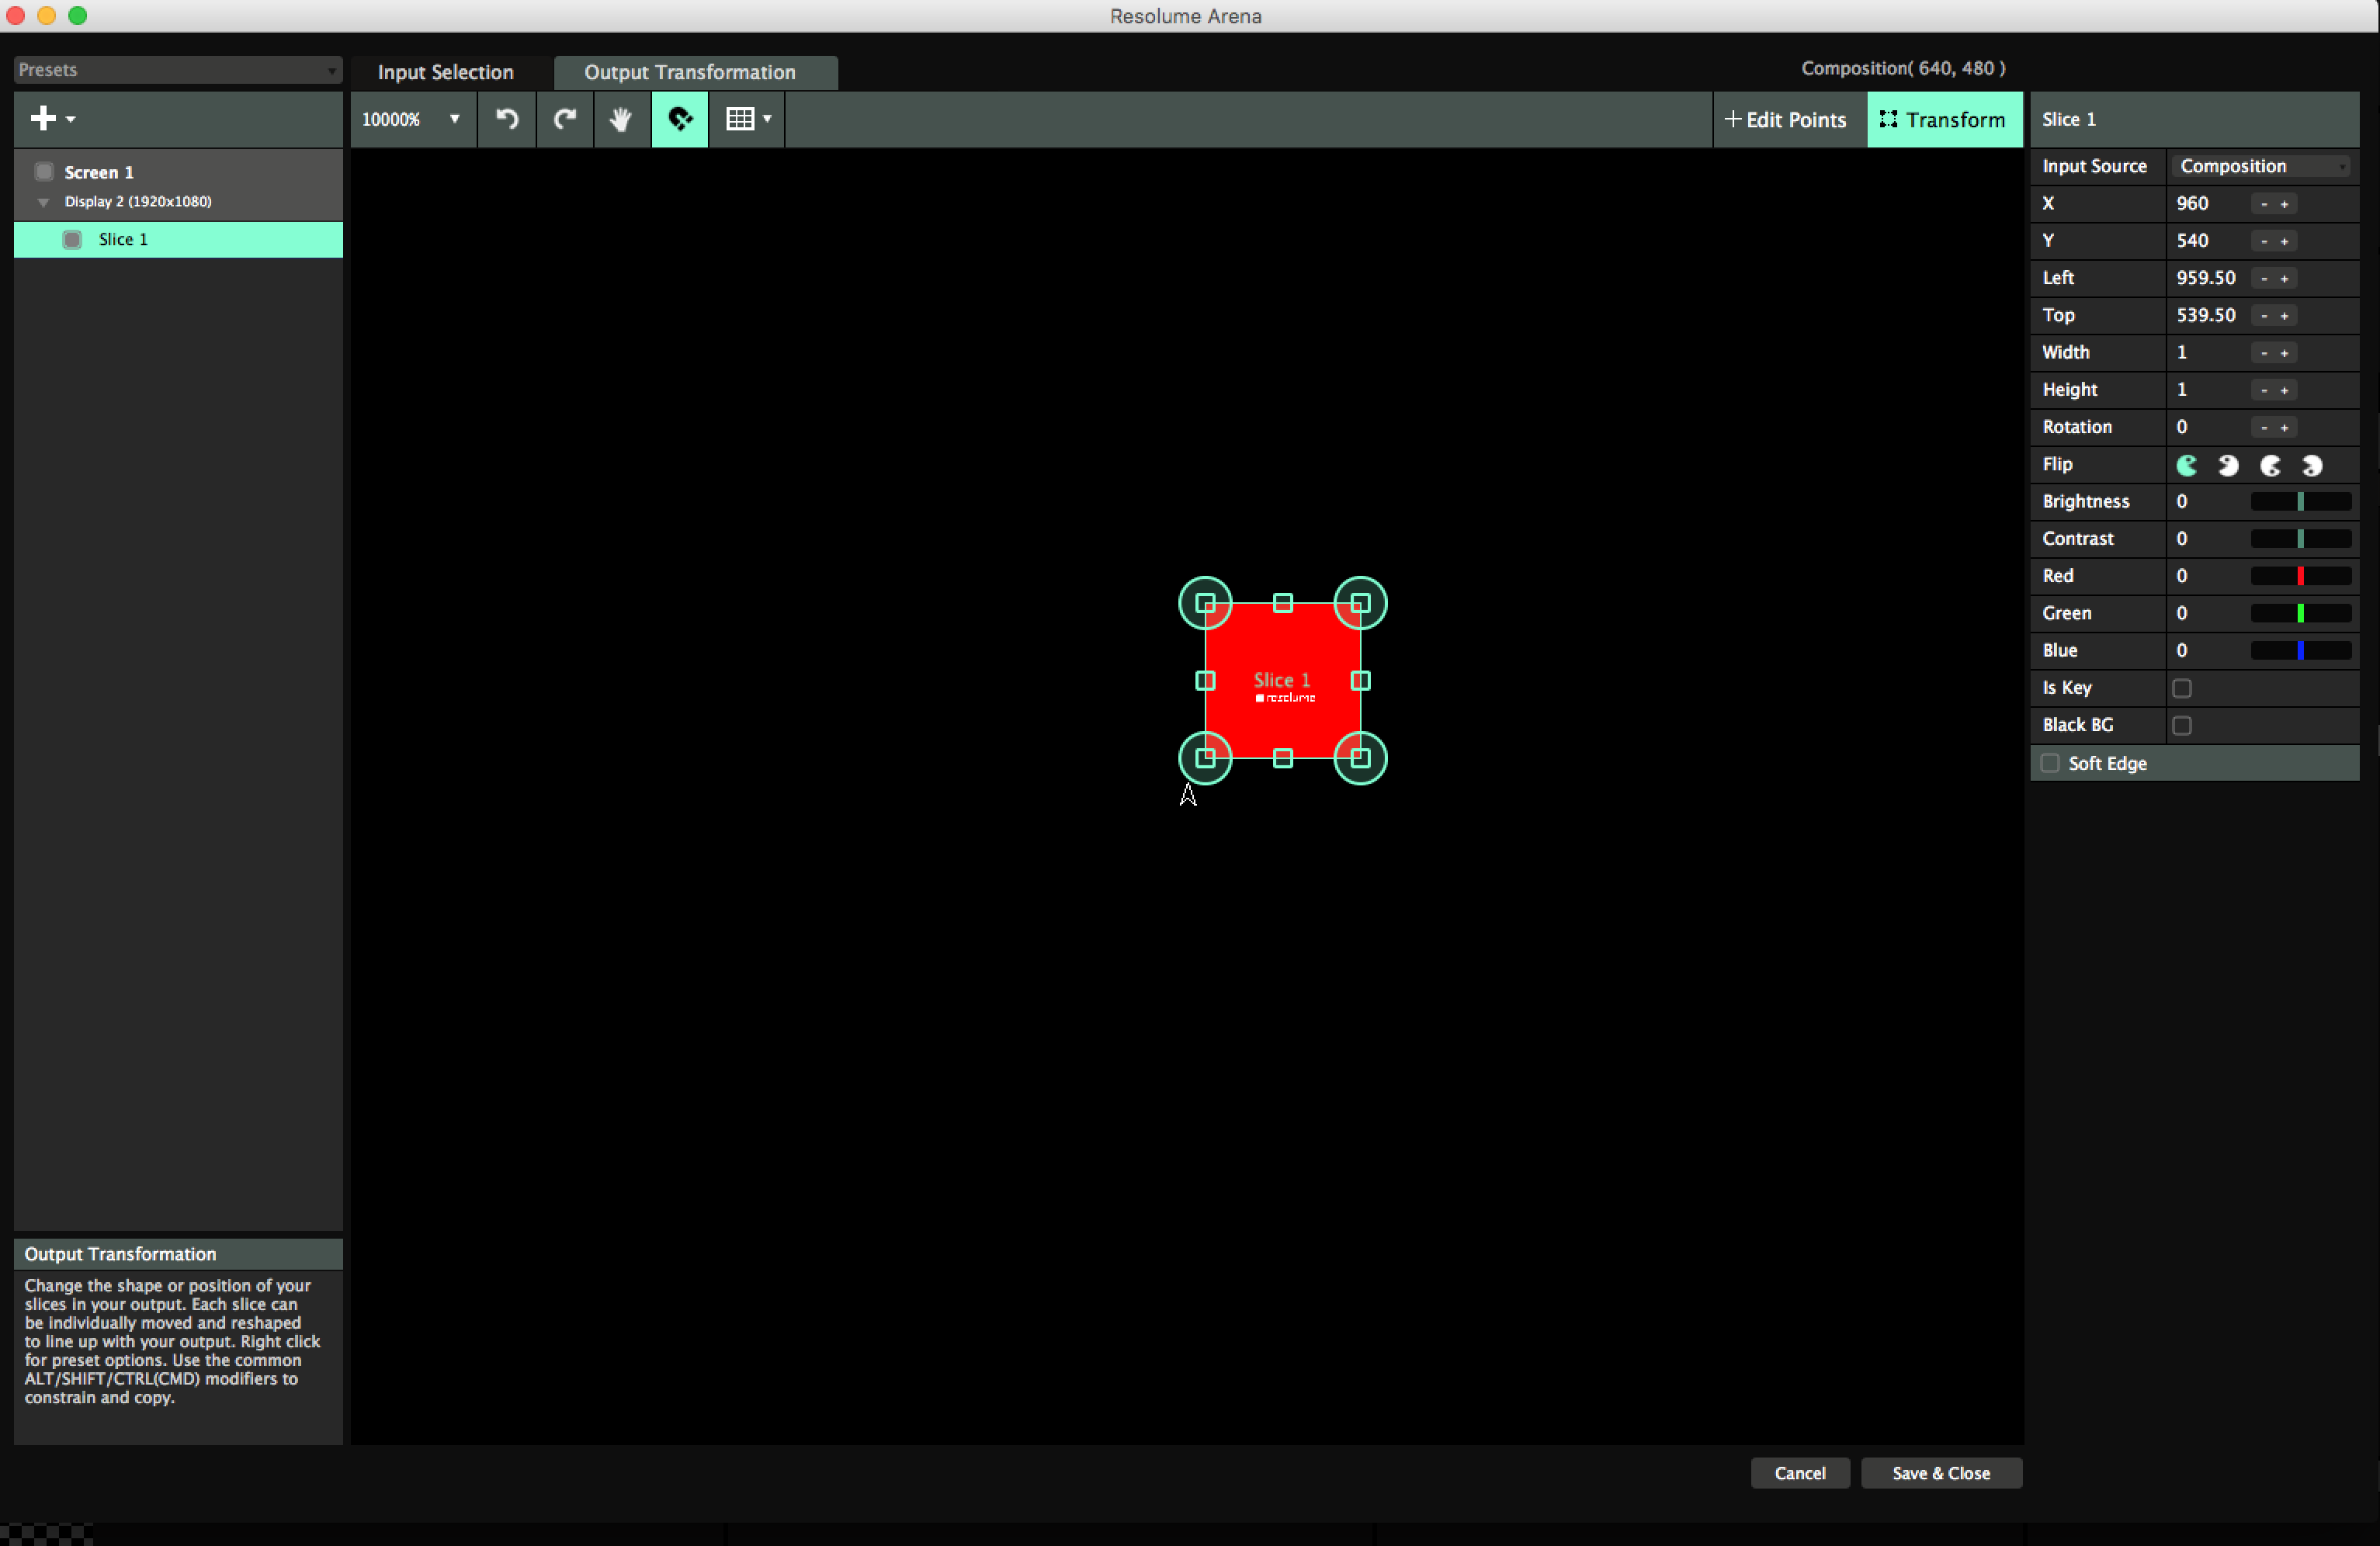Click the undo arrow icon
Viewport: 2380px width, 1546px height.
pyautogui.click(x=507, y=119)
